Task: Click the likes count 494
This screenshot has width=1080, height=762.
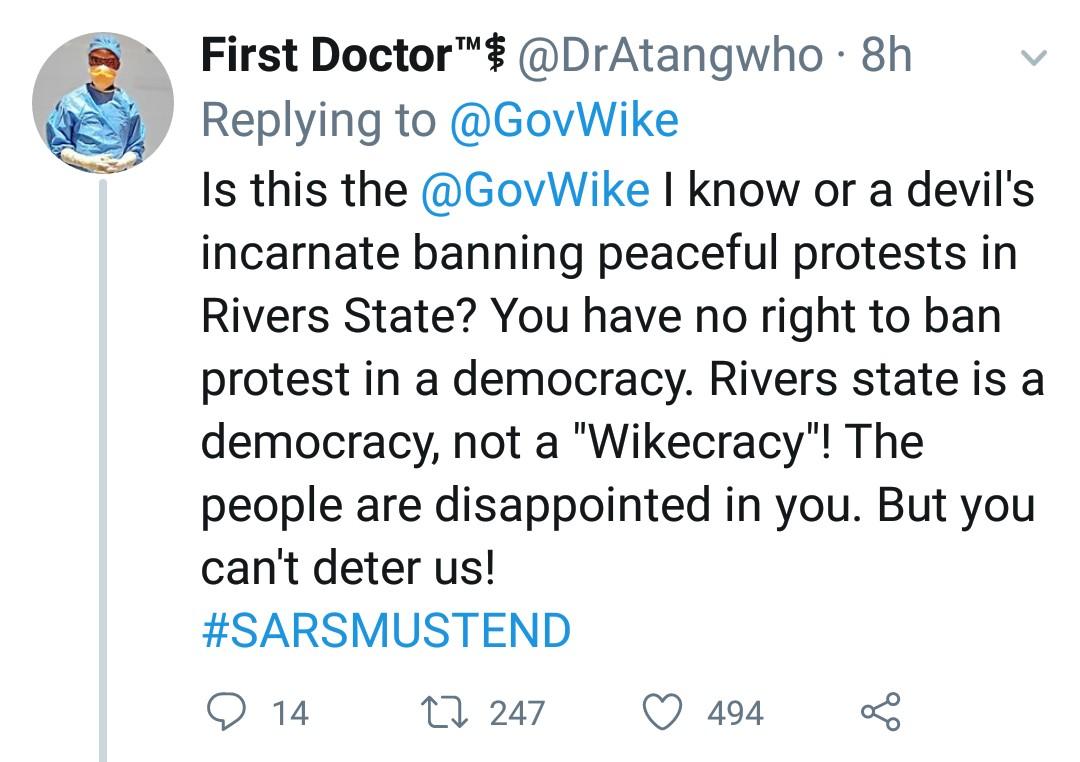Action: (x=735, y=713)
